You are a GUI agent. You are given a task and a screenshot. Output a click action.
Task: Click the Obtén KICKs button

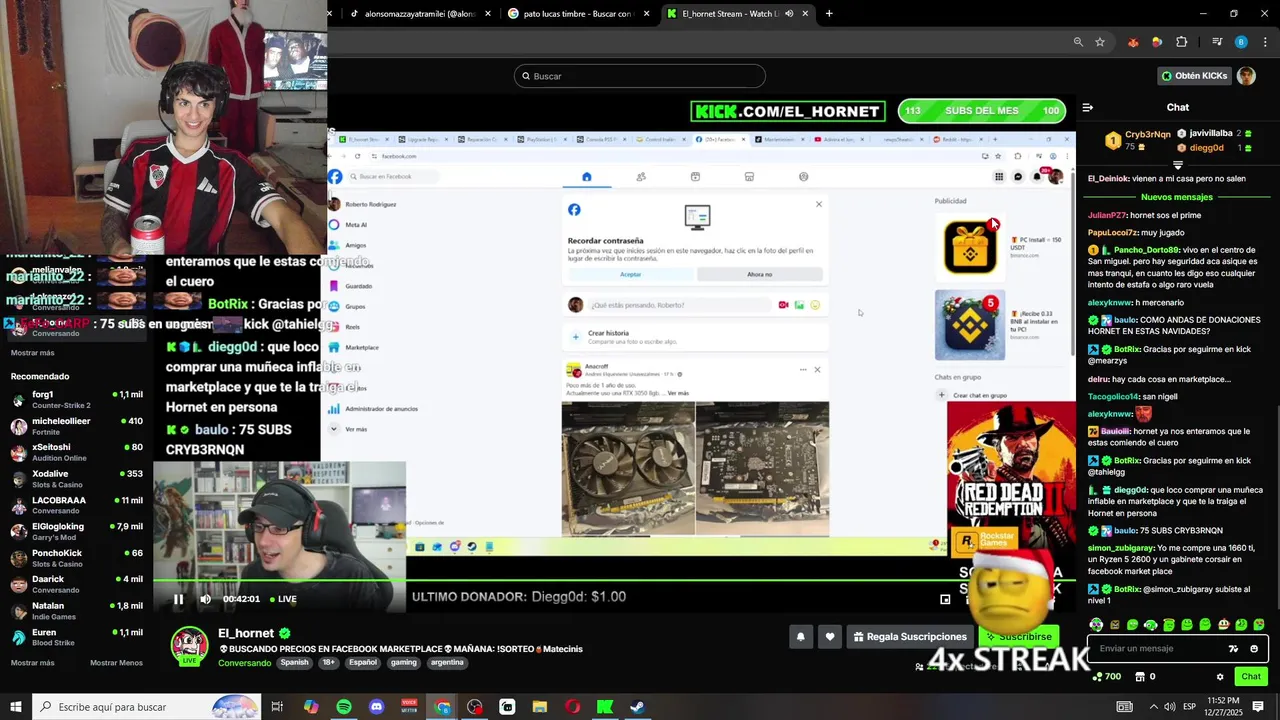(x=1195, y=76)
